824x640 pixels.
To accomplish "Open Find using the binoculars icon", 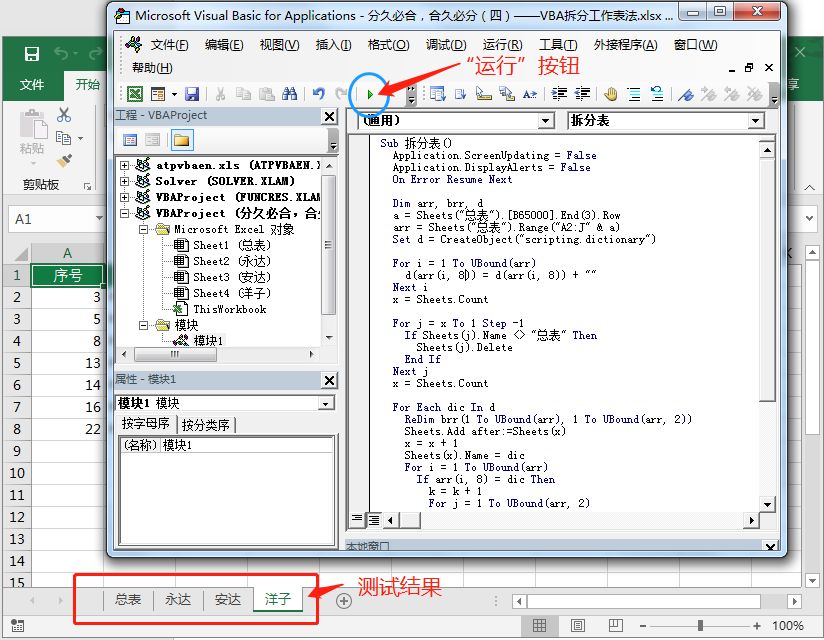I will (289, 93).
